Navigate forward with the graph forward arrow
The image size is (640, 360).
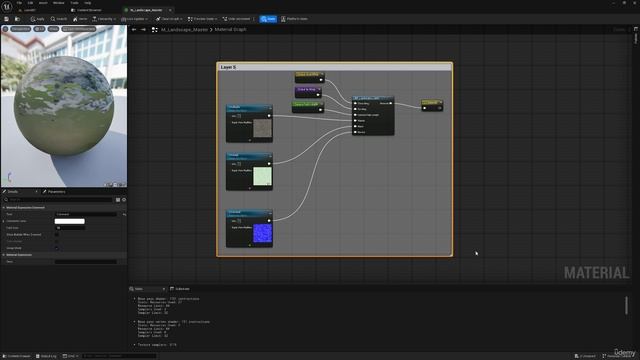pyautogui.click(x=143, y=29)
